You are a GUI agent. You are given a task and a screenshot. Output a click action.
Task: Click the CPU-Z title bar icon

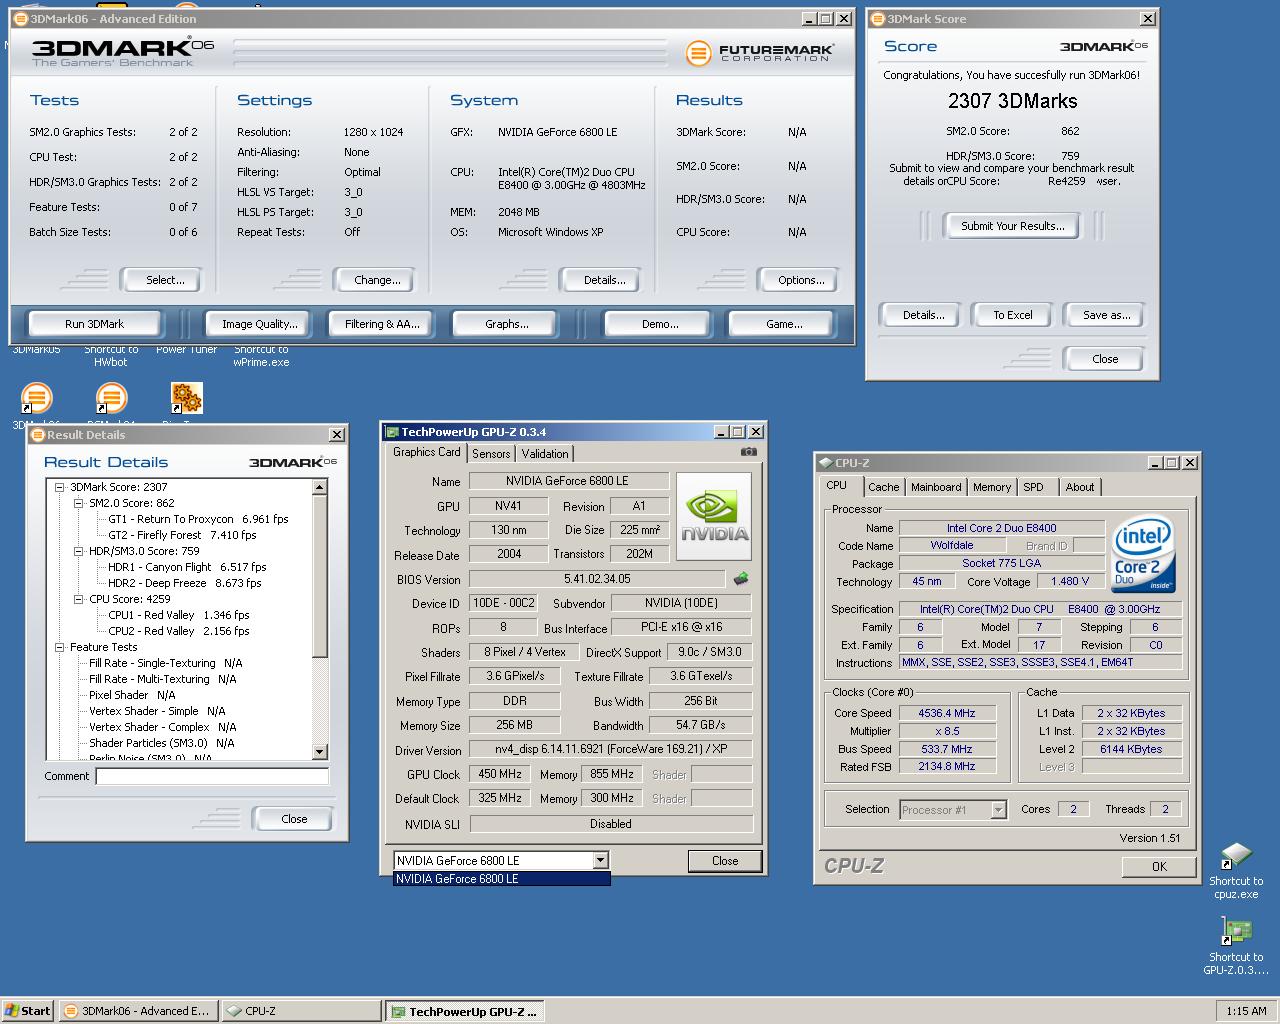(825, 463)
